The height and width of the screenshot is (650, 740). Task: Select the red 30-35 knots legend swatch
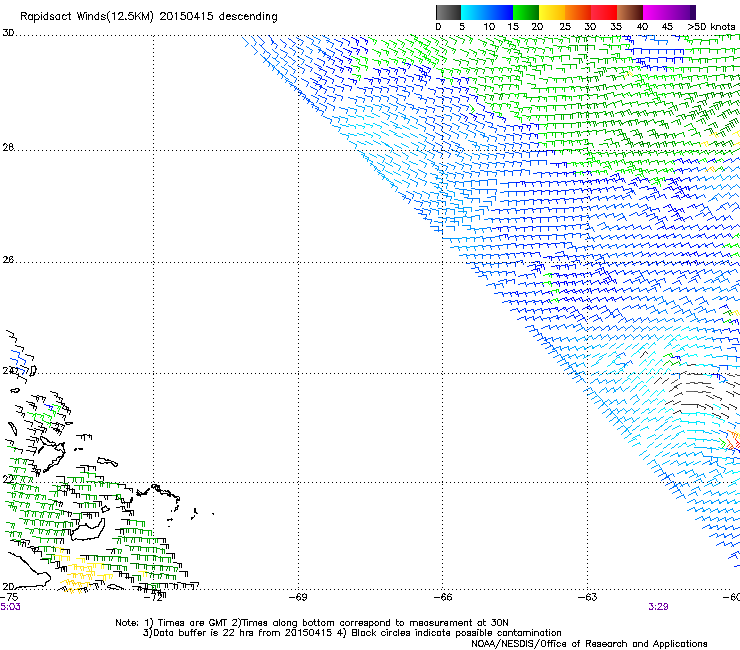(604, 12)
